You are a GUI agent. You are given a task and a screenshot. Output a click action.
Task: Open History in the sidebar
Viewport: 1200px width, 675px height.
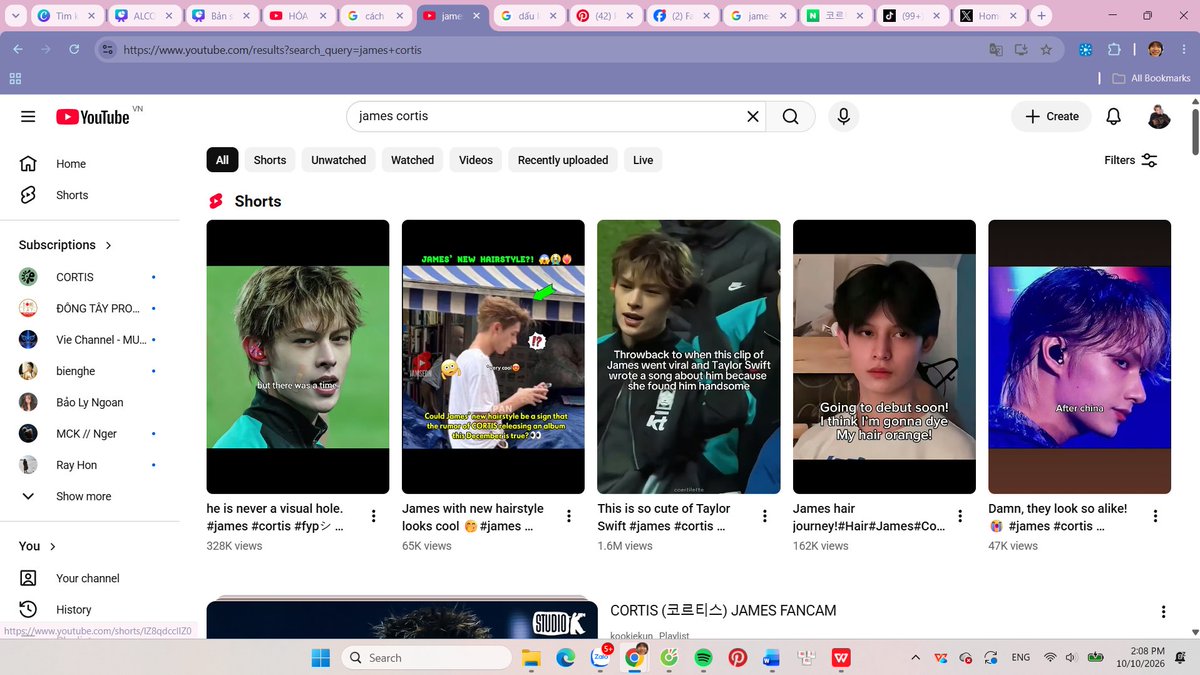[74, 609]
